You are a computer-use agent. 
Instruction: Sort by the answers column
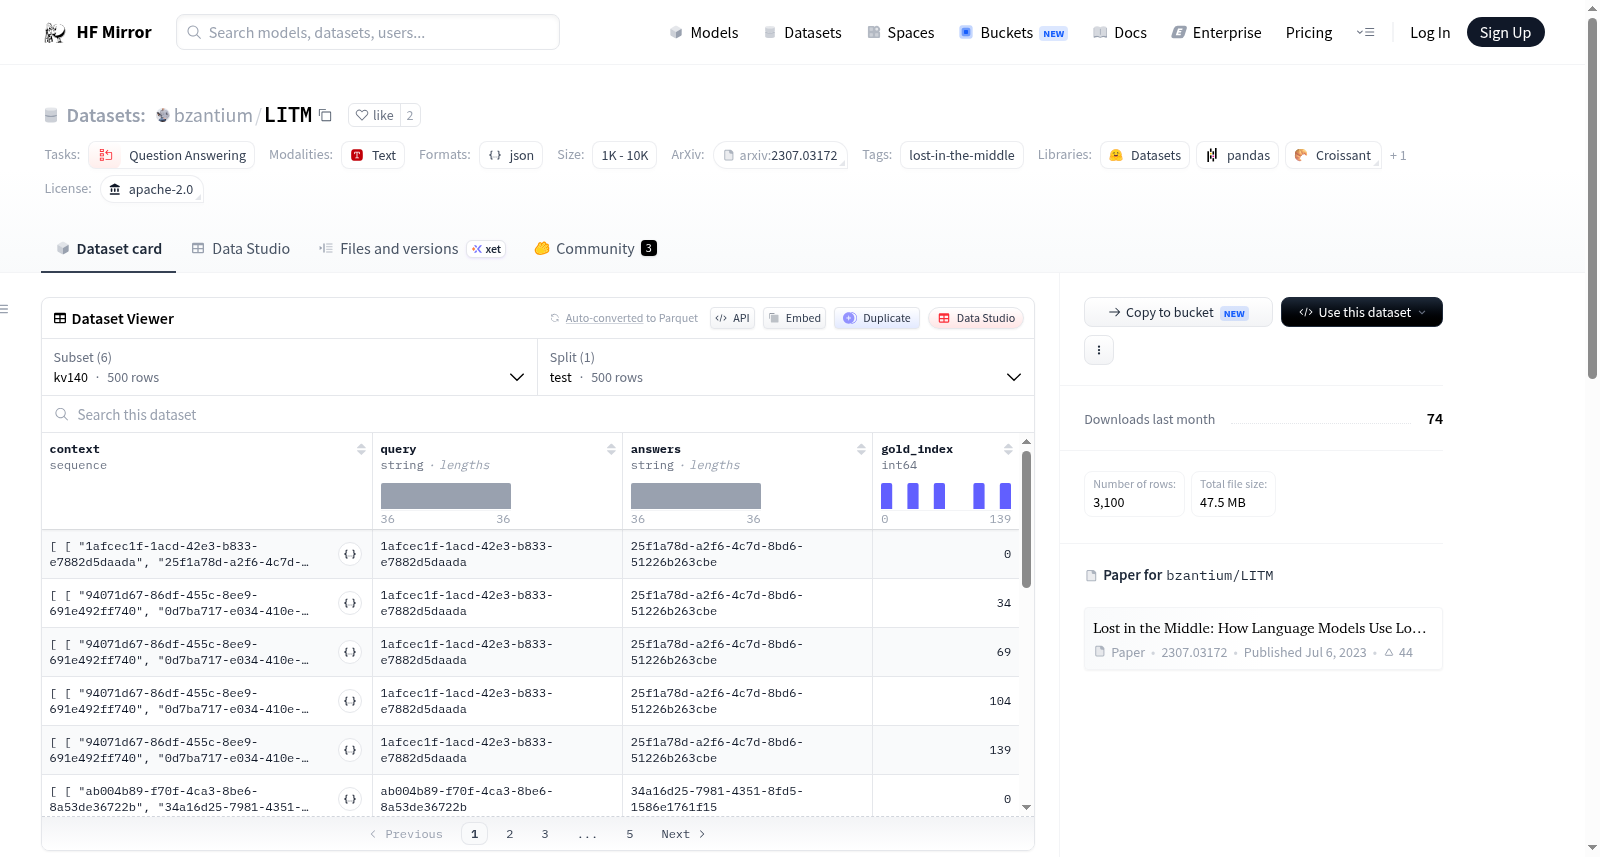[x=861, y=450]
